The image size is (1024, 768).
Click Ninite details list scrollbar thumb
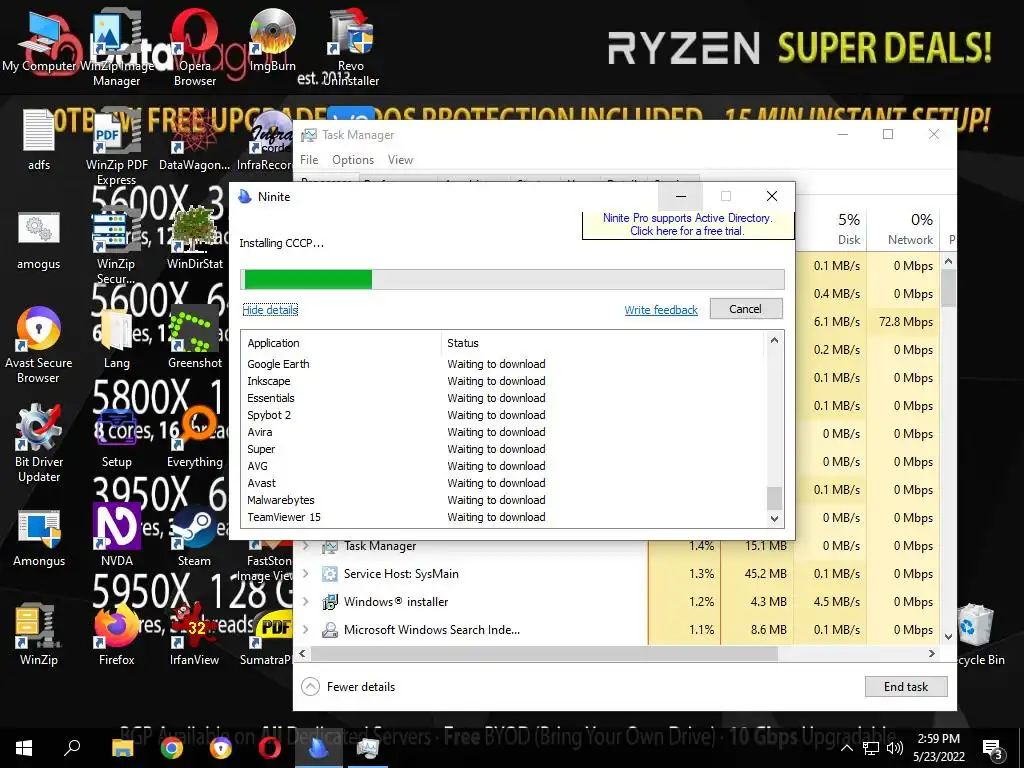coord(774,498)
